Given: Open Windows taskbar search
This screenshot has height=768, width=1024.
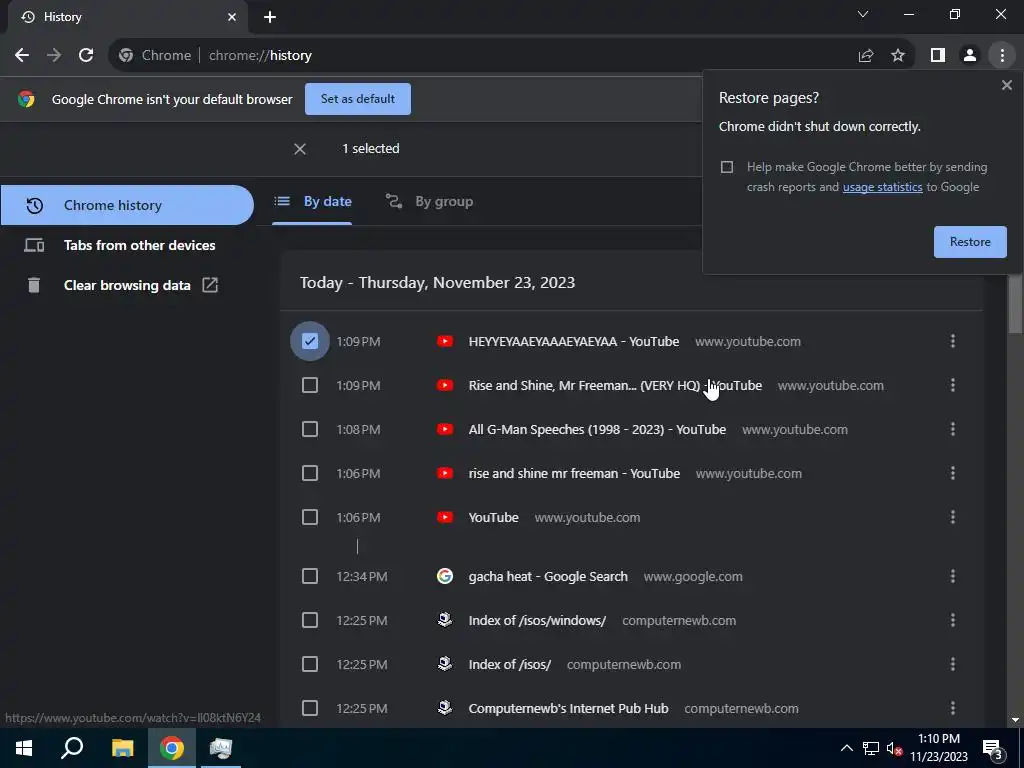Looking at the screenshot, I should pos(72,748).
